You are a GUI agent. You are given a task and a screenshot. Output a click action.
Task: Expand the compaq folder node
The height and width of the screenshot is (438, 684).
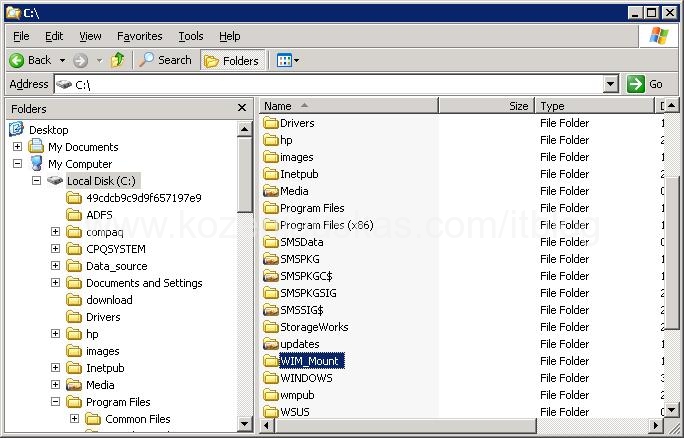tap(55, 232)
